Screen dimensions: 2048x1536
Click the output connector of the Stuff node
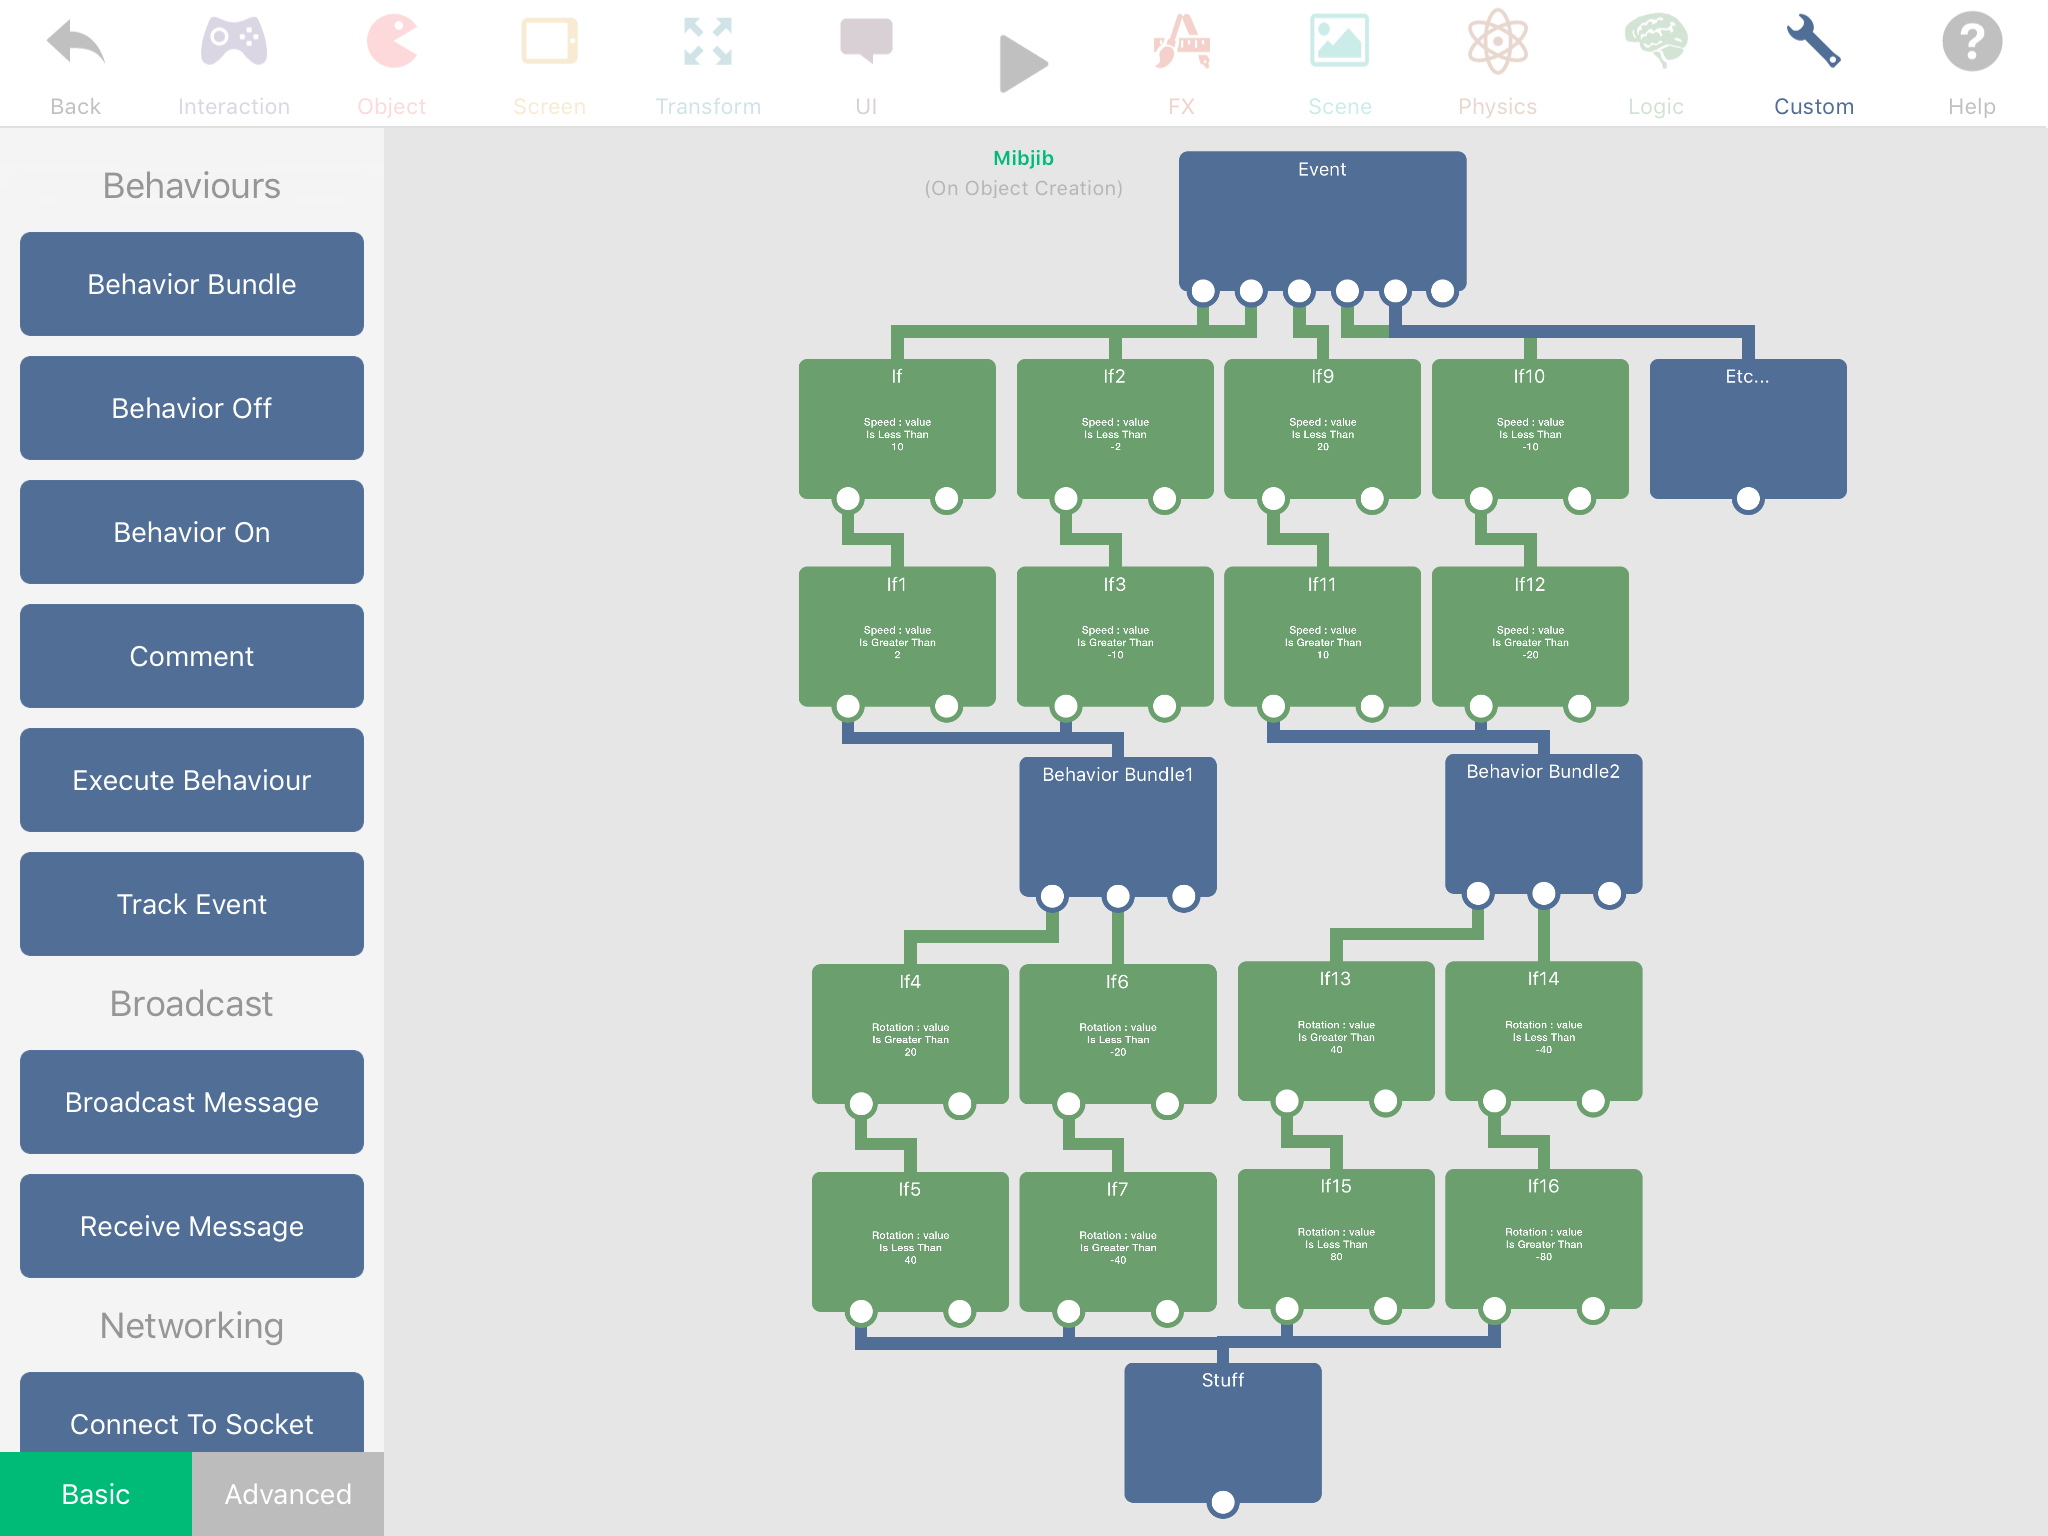point(1222,1502)
